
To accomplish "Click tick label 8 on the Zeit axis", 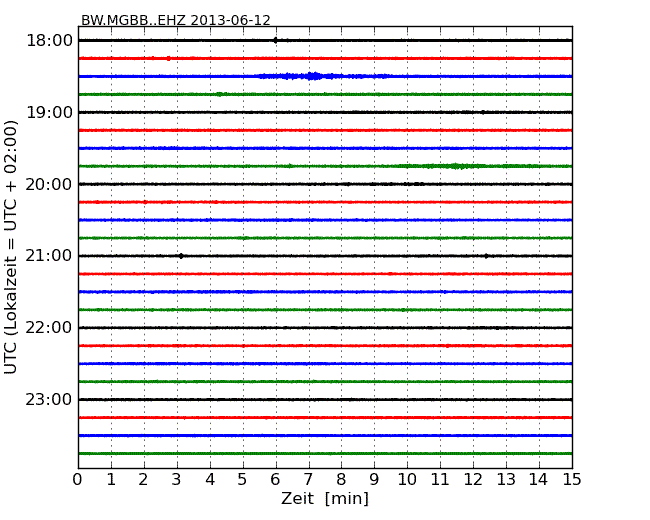I will pos(341,480).
